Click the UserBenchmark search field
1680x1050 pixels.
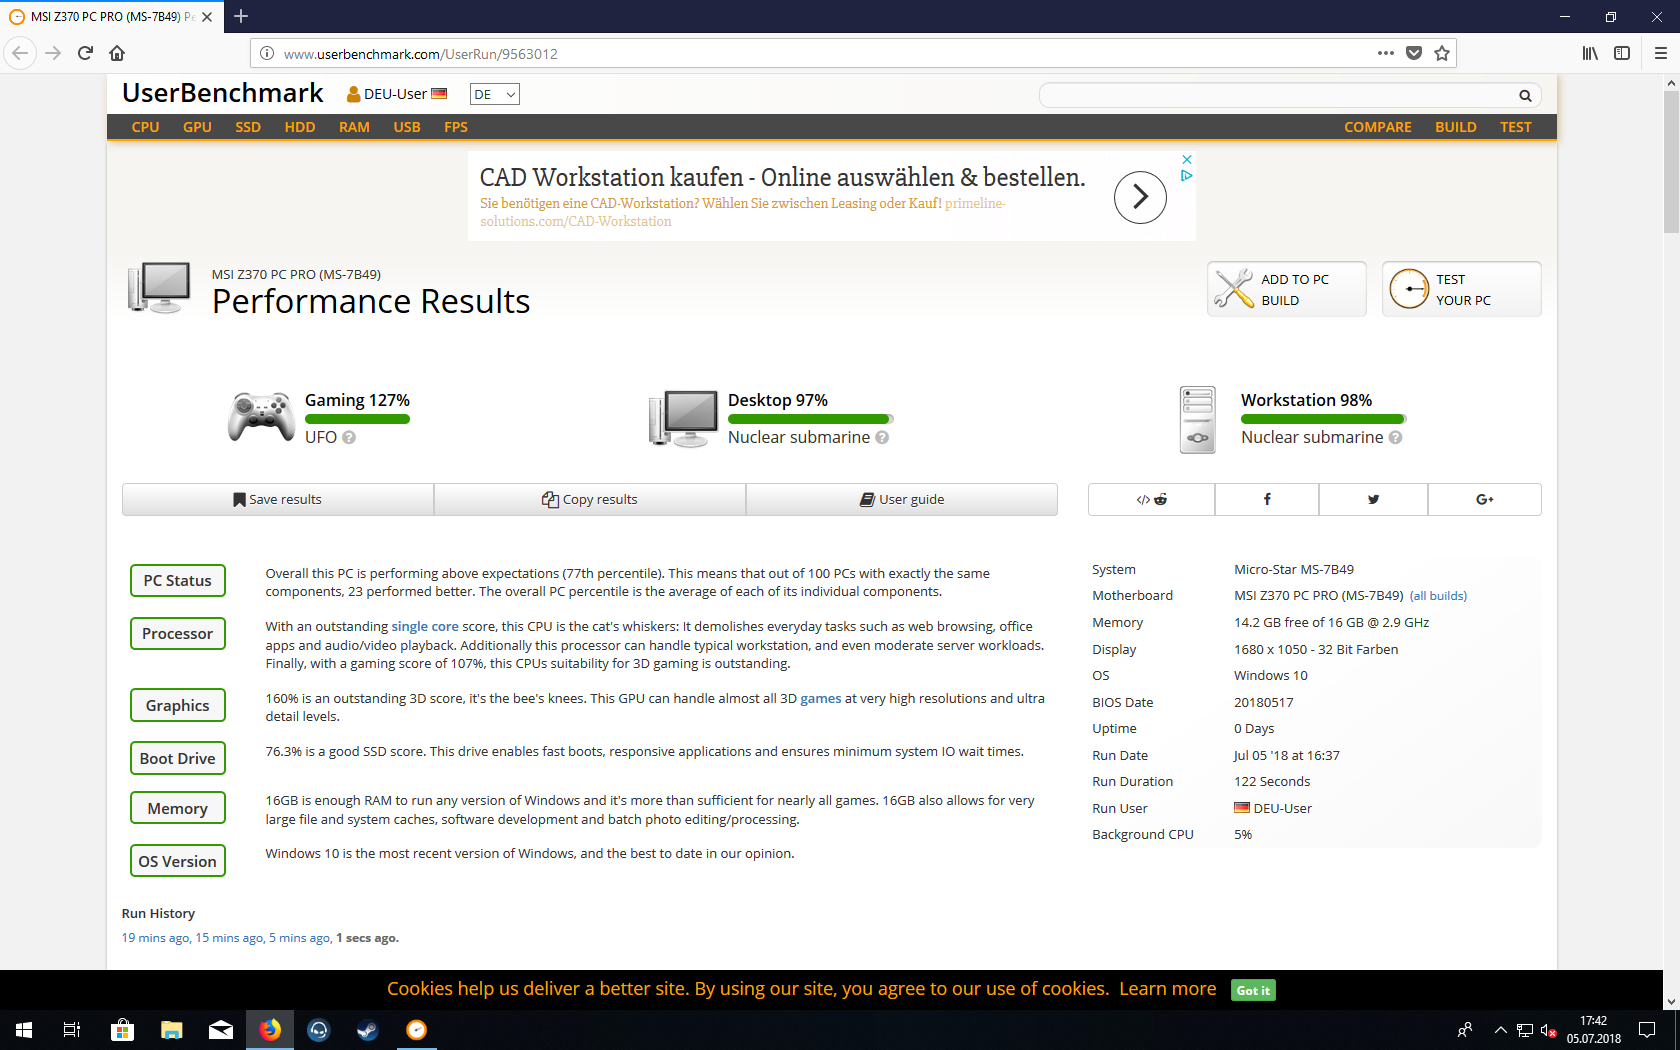1280,95
